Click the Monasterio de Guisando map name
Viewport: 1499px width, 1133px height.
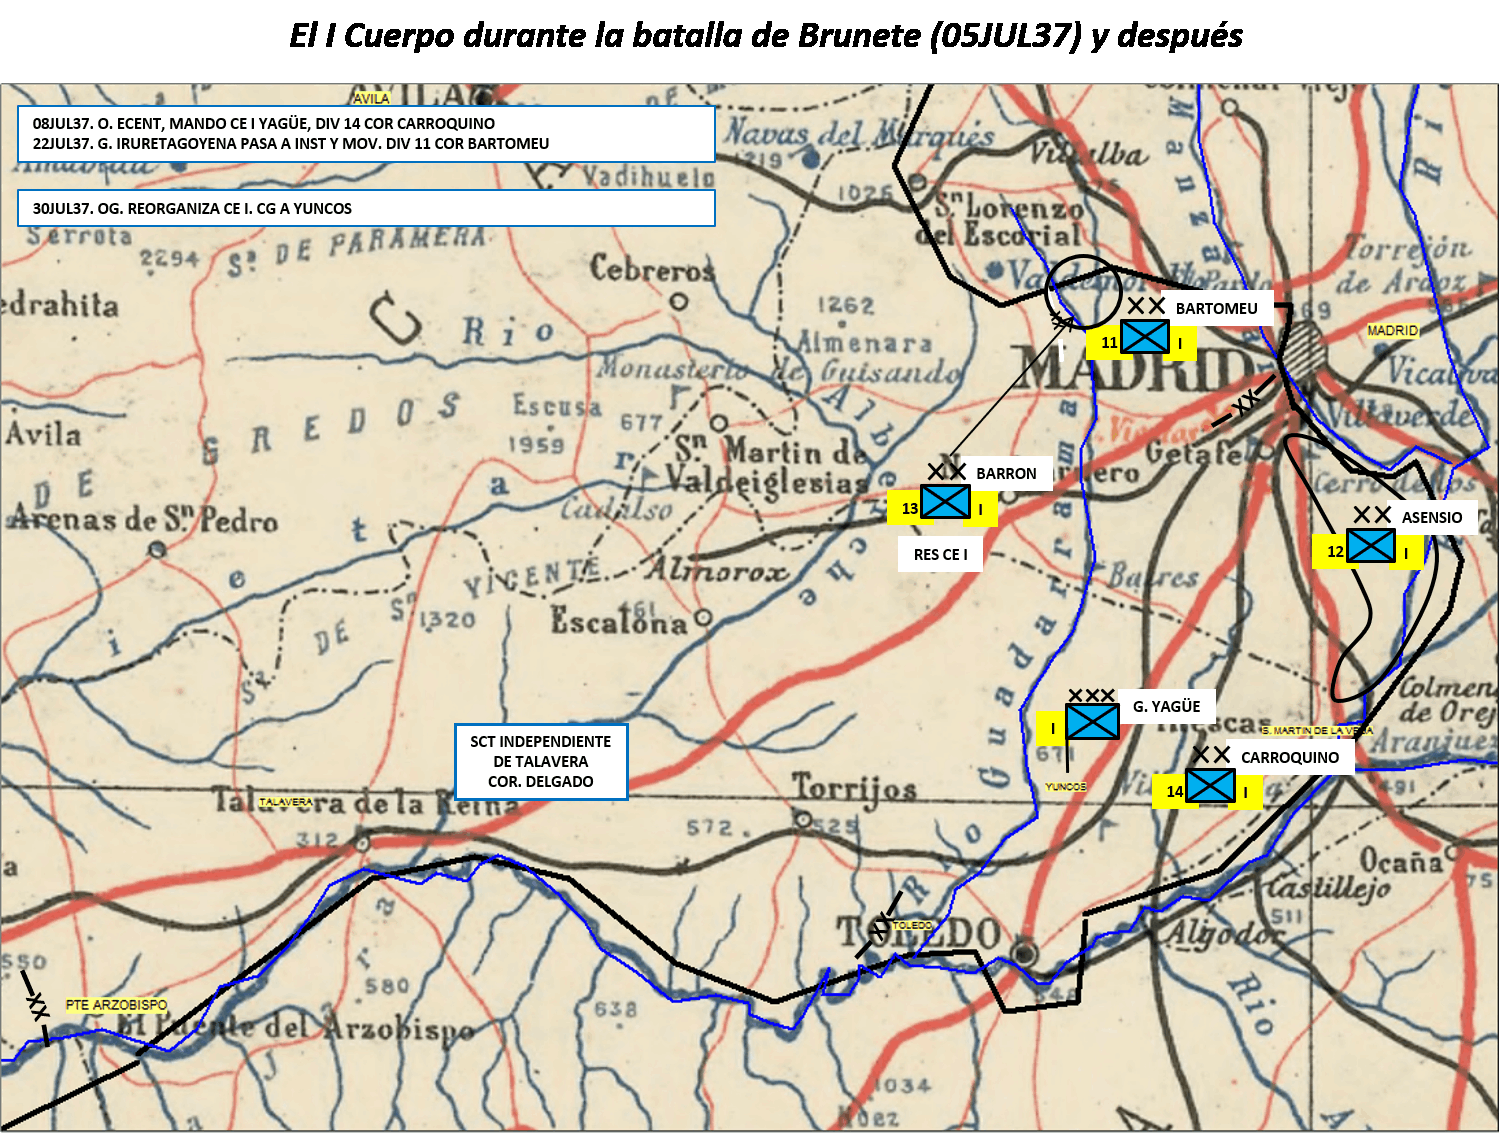(x=780, y=369)
